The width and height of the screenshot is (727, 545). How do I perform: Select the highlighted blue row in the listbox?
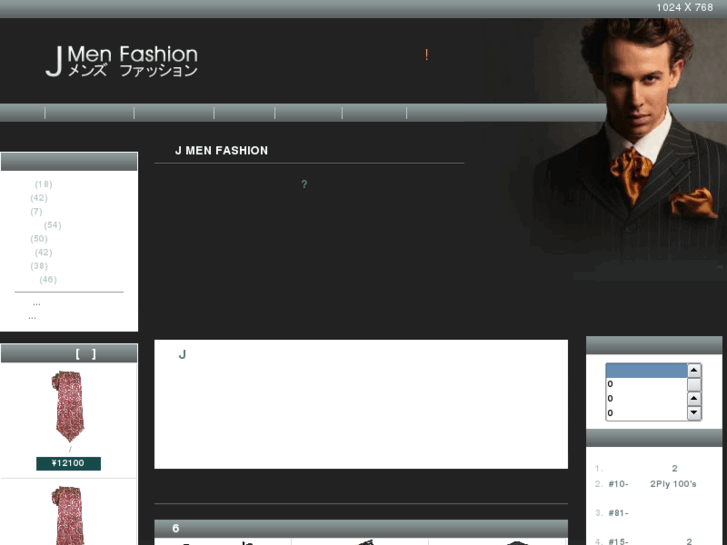646,371
